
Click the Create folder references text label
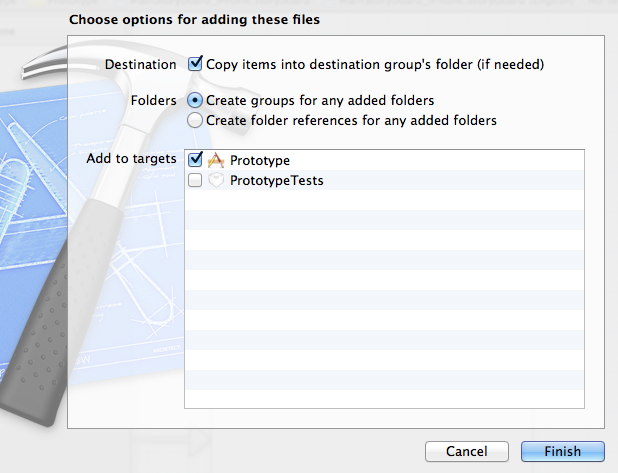point(351,120)
